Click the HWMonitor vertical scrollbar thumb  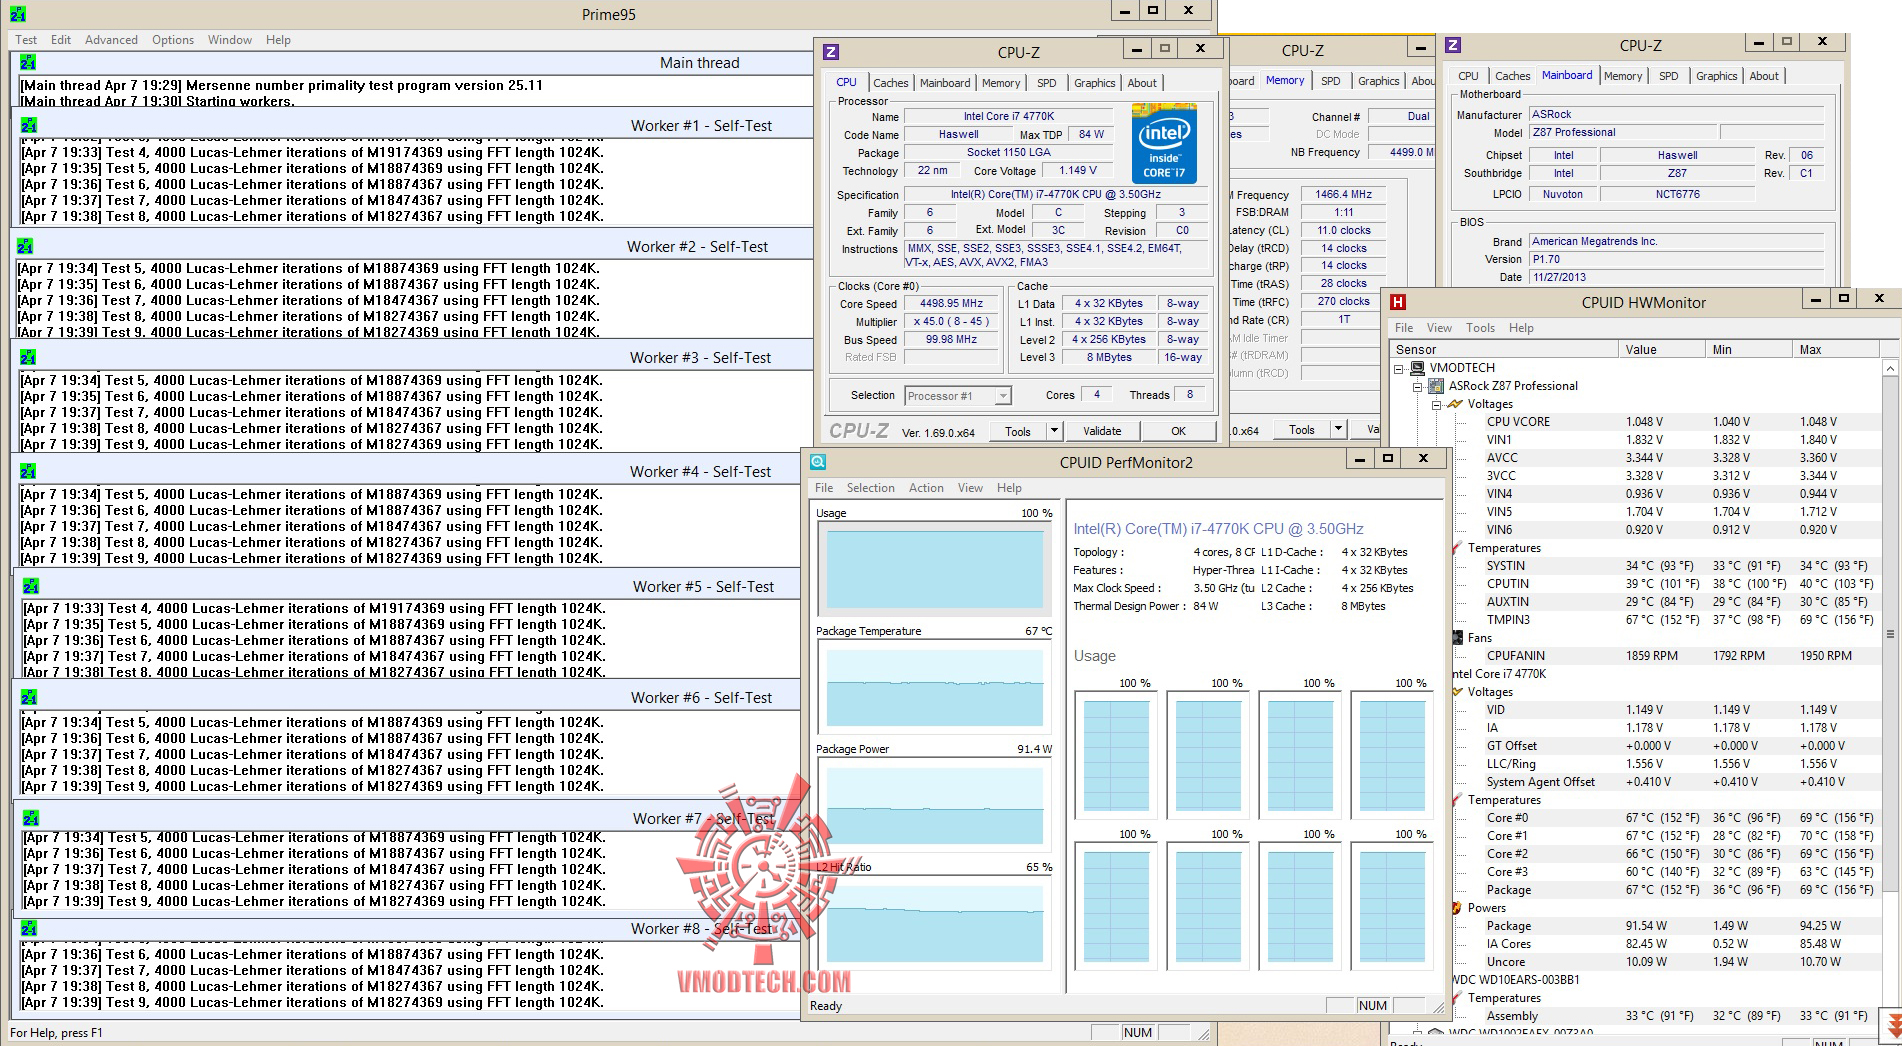pos(1890,634)
